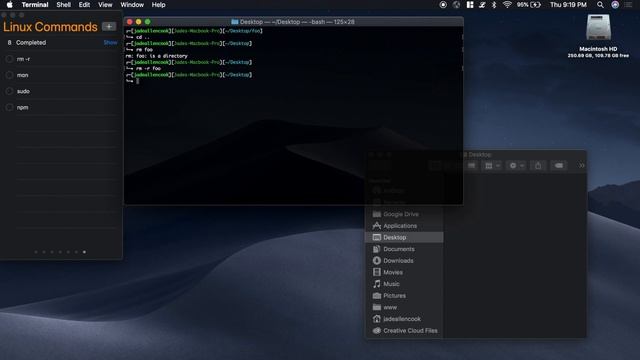
Task: Show completed items in Linux Commands list
Action: point(110,42)
